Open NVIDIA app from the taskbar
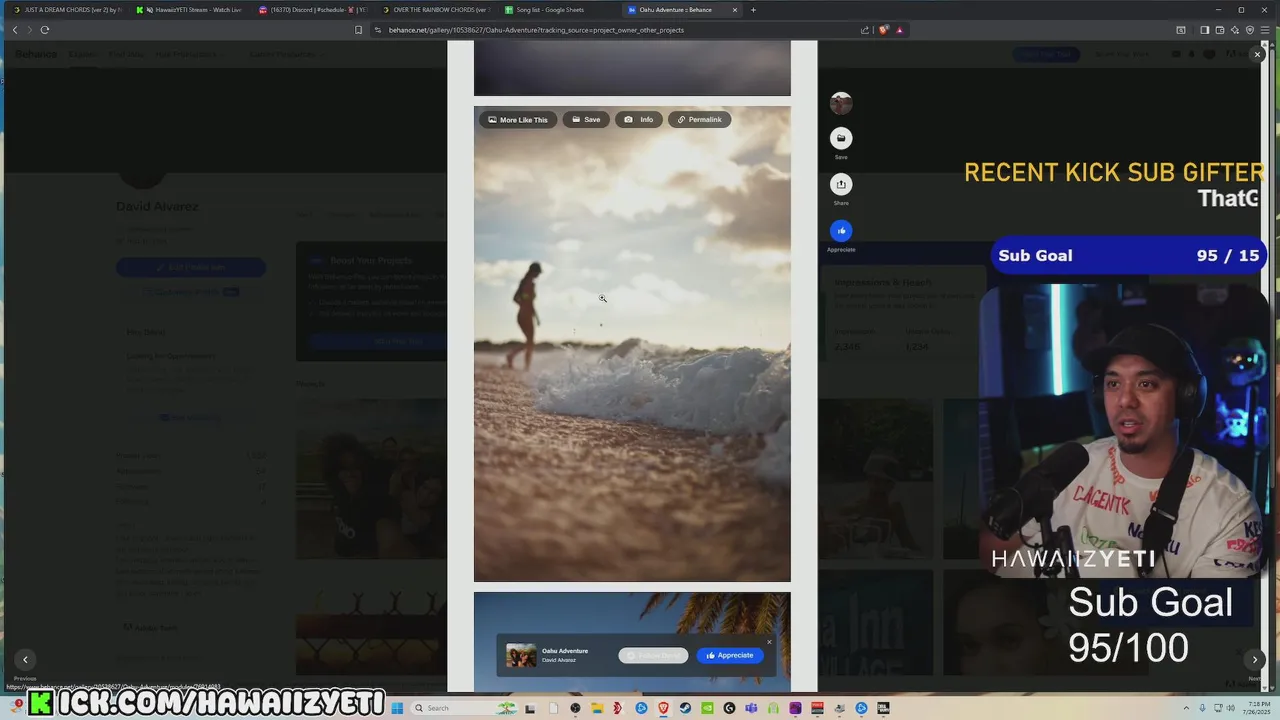This screenshot has height=720, width=1280. (708, 708)
